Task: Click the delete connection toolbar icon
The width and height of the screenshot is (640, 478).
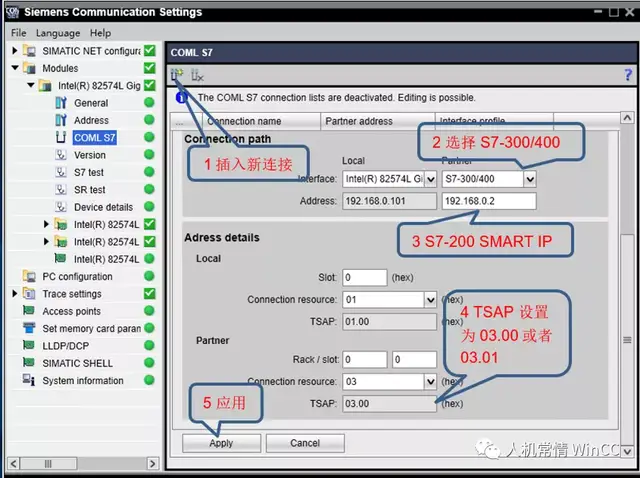Action: 196,75
